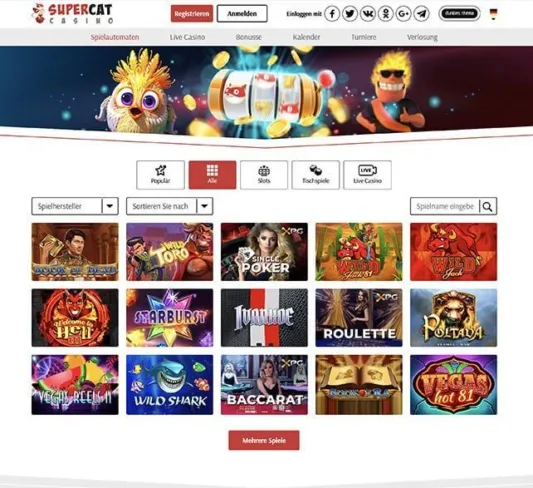Open the Sortieren Sie nach dropdown

pos(170,206)
